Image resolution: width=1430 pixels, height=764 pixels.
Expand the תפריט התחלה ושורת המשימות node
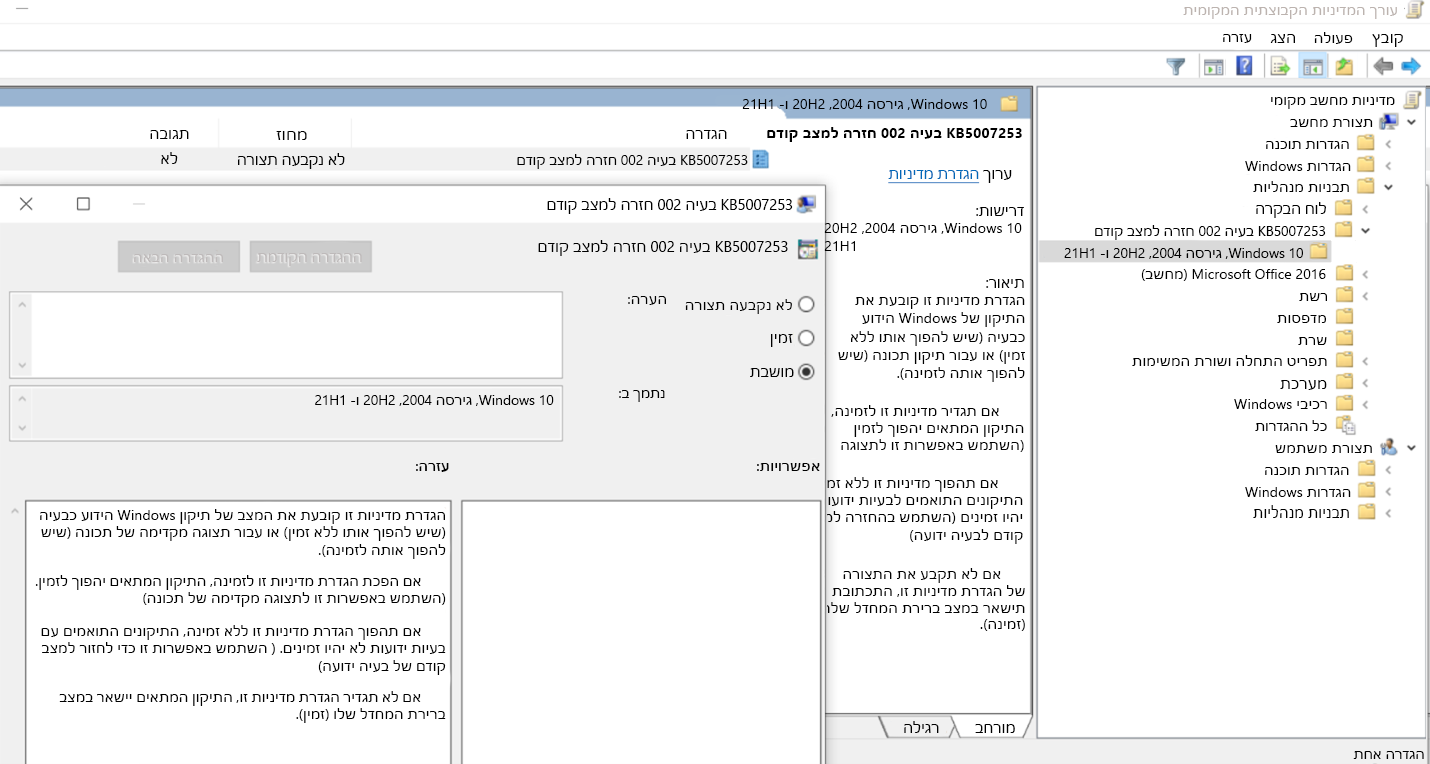coord(1367,360)
